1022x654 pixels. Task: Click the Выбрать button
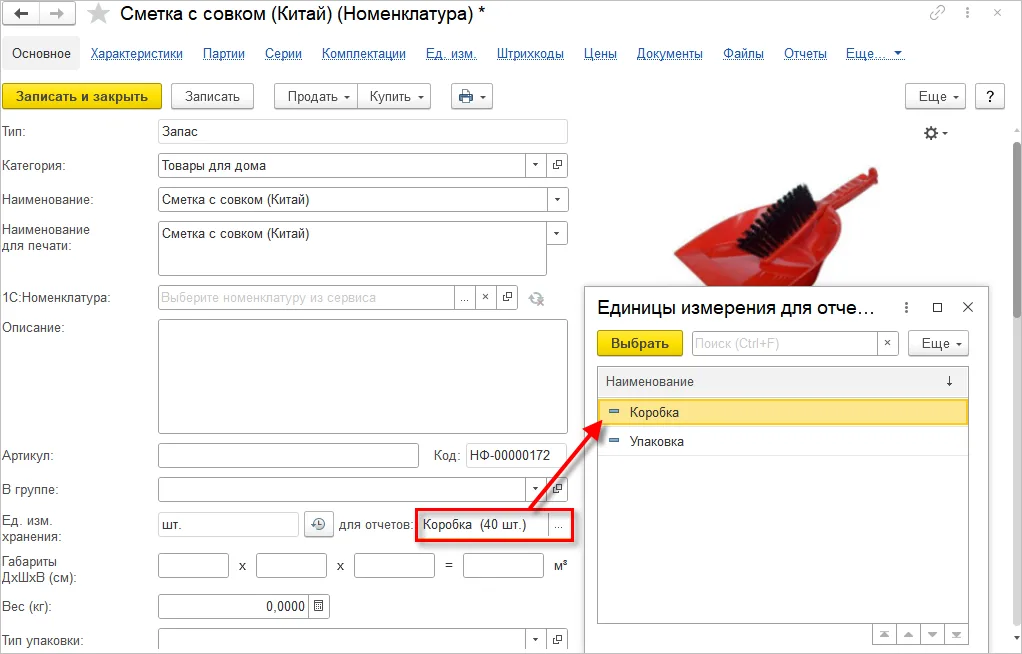pos(639,344)
